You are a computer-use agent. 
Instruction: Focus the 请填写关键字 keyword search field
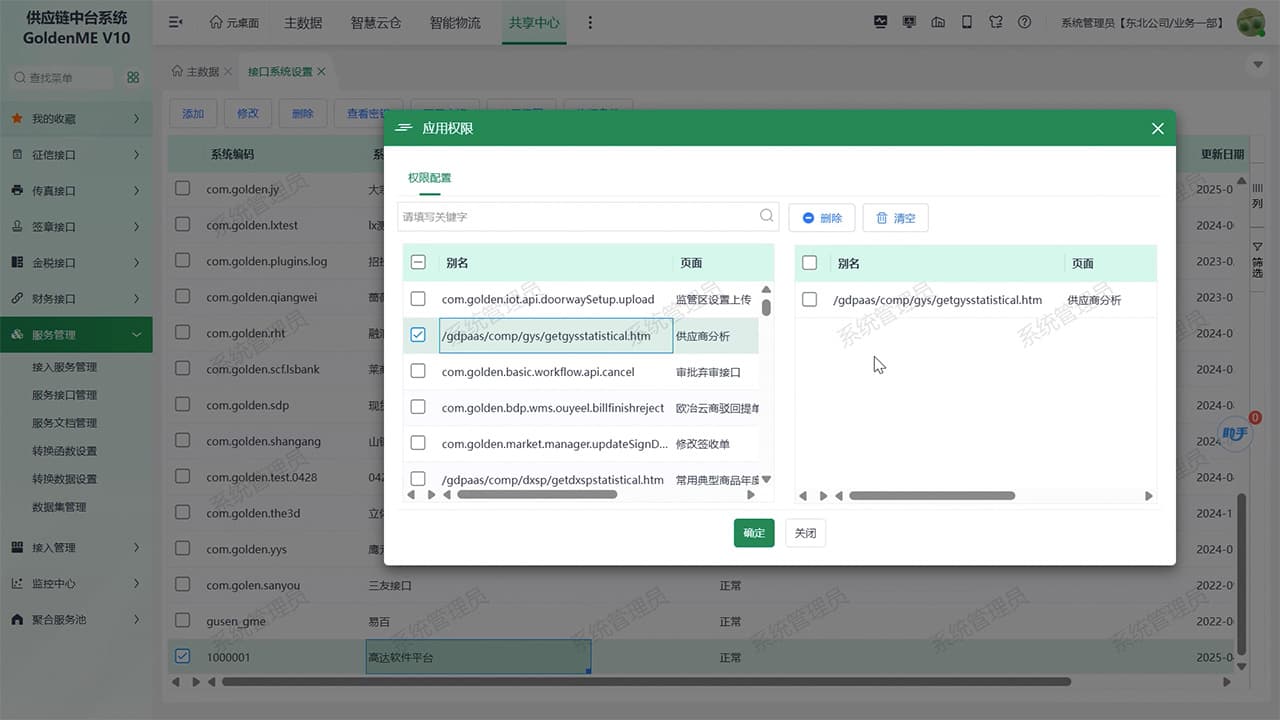point(578,216)
